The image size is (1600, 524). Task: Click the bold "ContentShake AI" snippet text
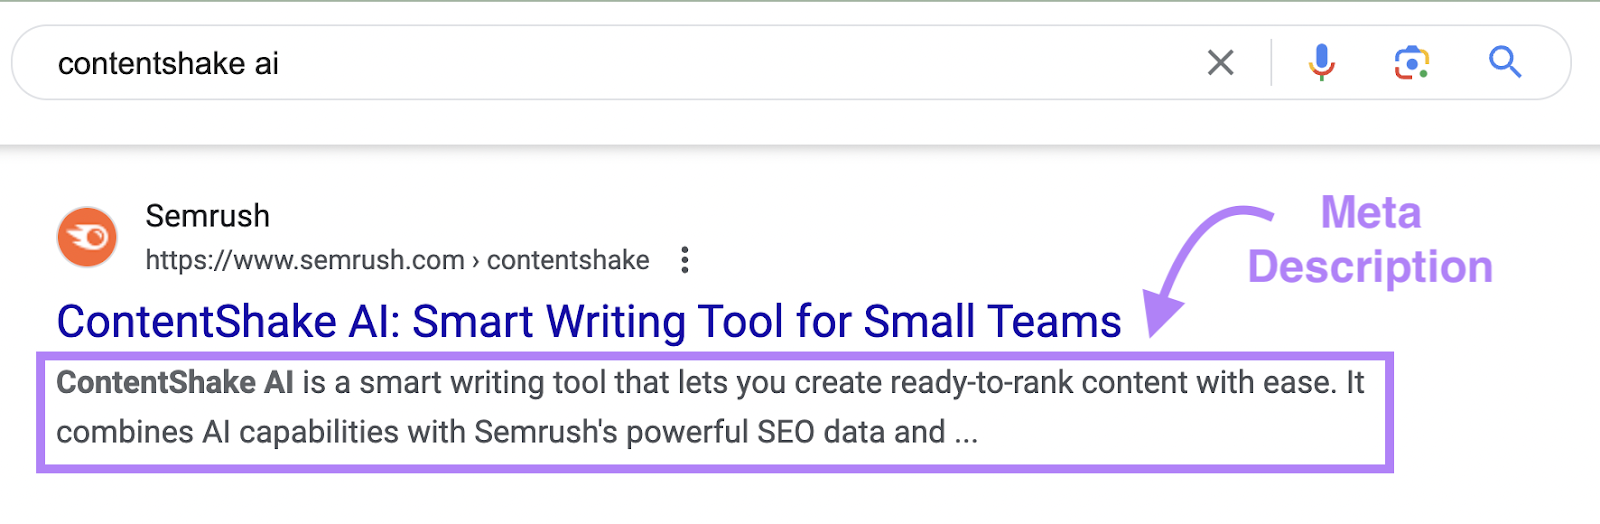coord(175,382)
